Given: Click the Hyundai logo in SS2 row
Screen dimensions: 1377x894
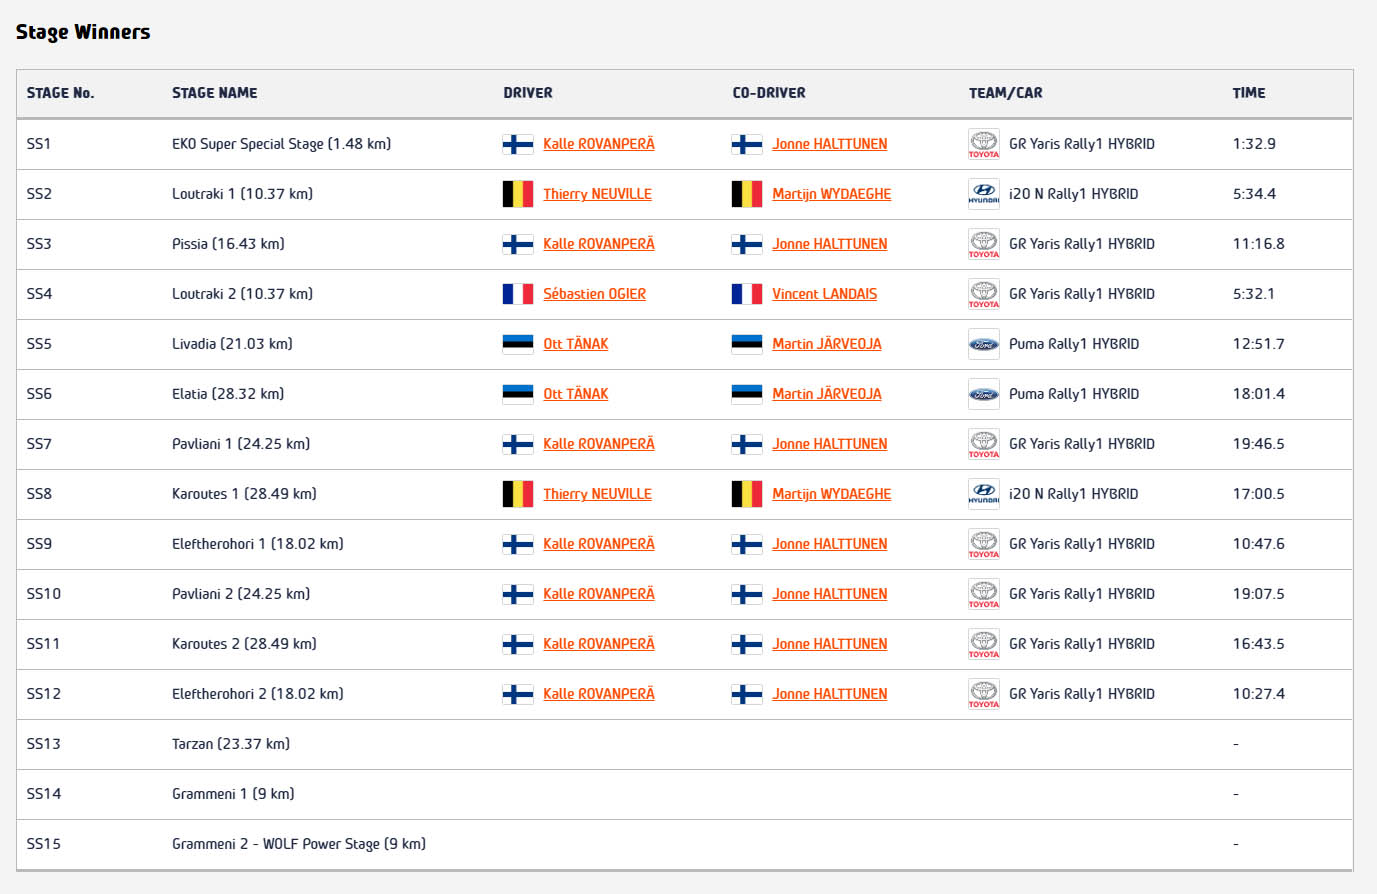Looking at the screenshot, I should point(984,194).
